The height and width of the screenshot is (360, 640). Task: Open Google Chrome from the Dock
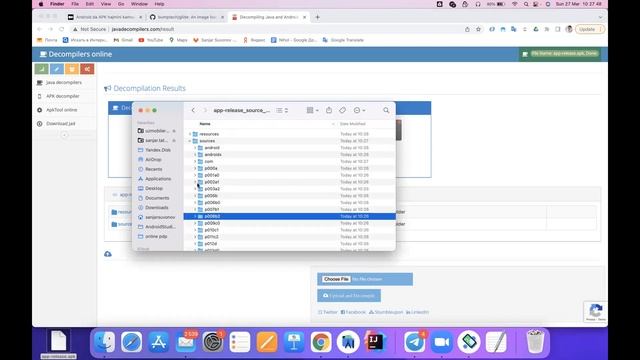[321, 342]
